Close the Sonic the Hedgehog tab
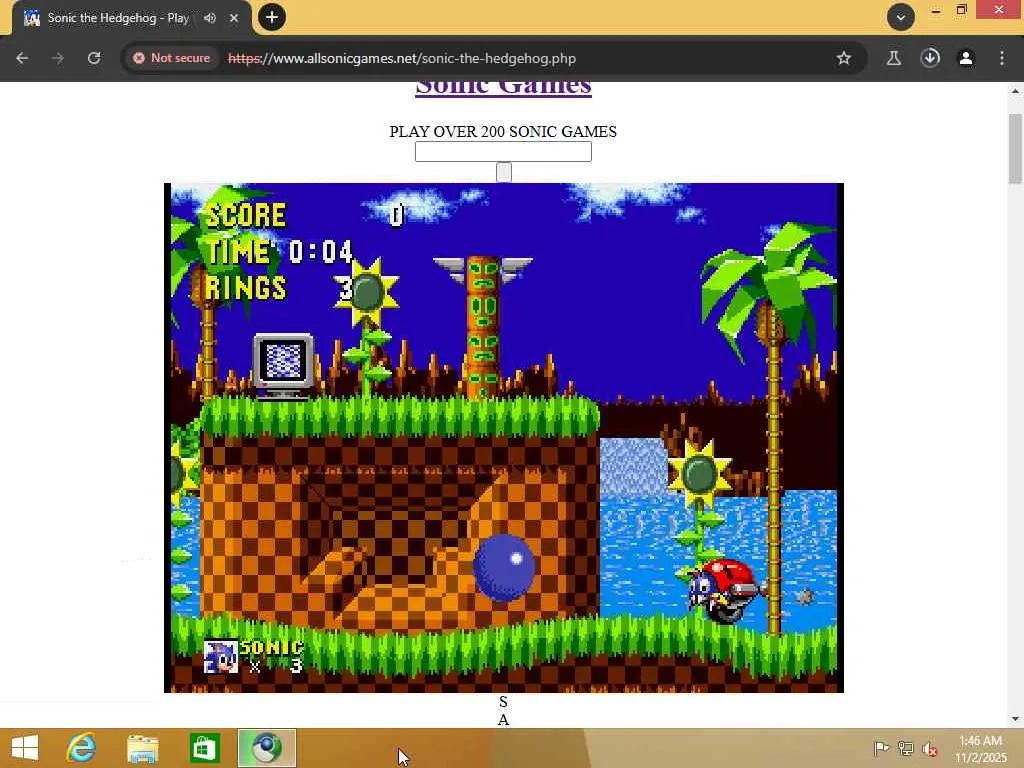The height and width of the screenshot is (768, 1024). pos(234,18)
